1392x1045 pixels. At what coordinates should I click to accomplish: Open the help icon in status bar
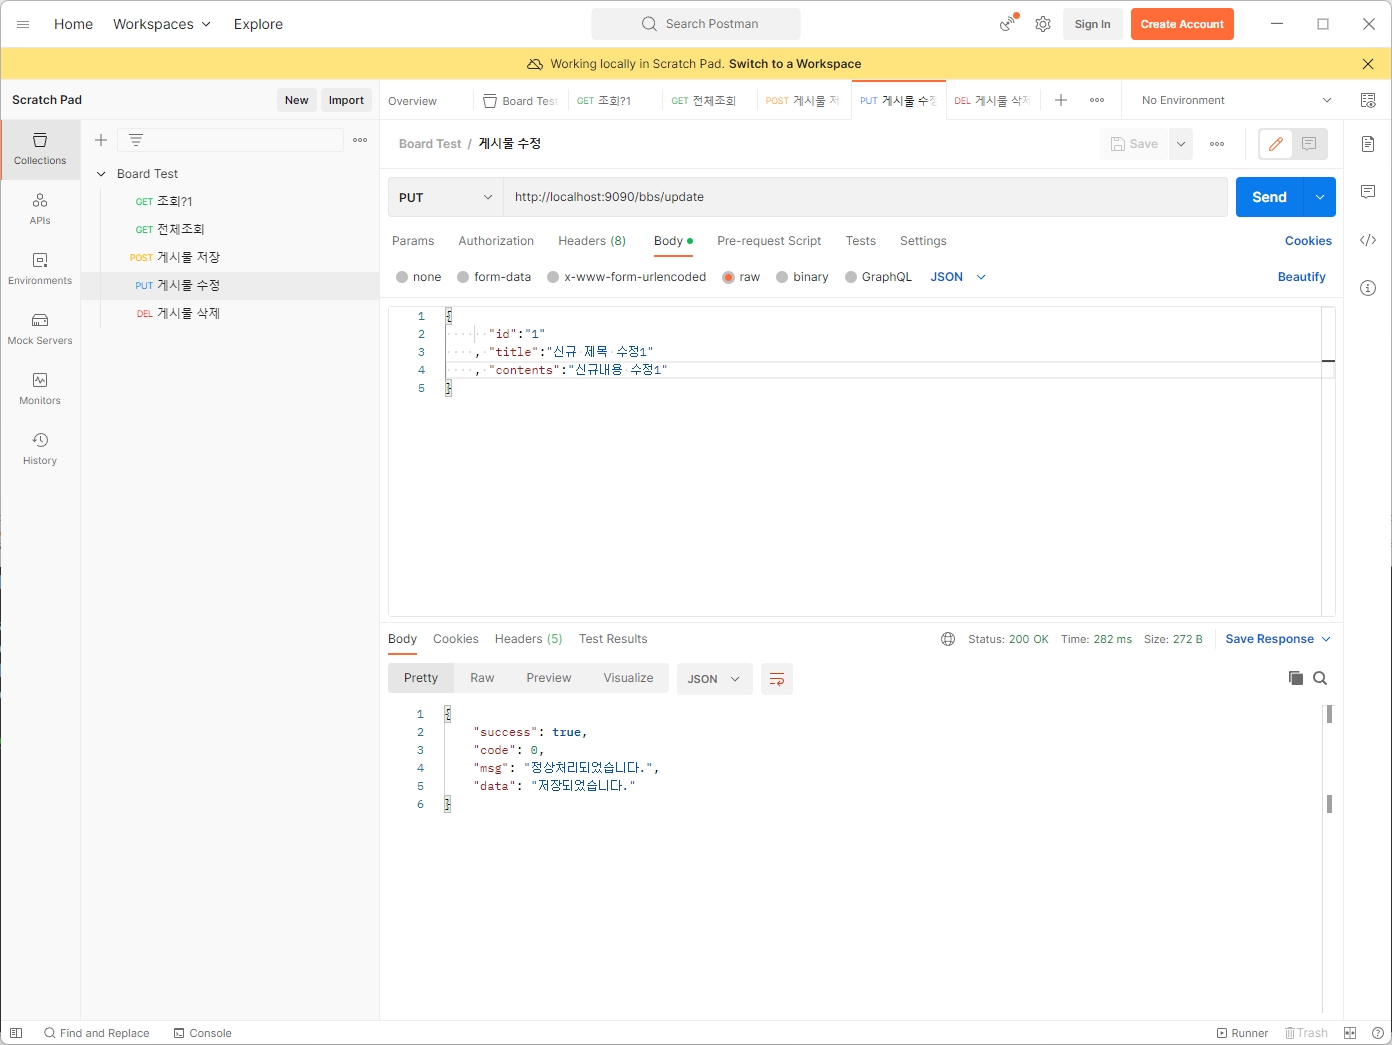(x=1378, y=1033)
